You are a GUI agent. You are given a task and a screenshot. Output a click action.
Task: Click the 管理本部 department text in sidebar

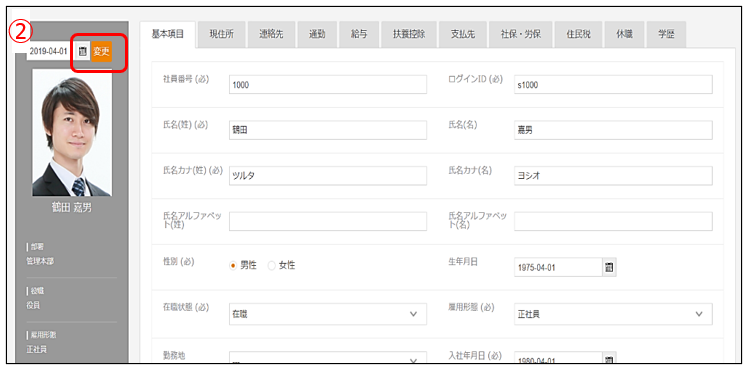click(x=40, y=260)
